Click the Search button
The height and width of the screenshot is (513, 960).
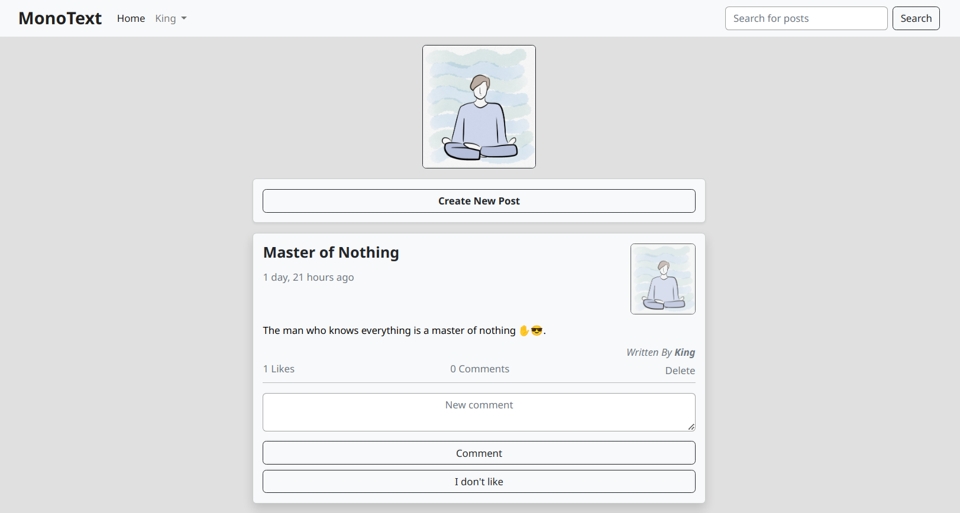pyautogui.click(x=915, y=18)
